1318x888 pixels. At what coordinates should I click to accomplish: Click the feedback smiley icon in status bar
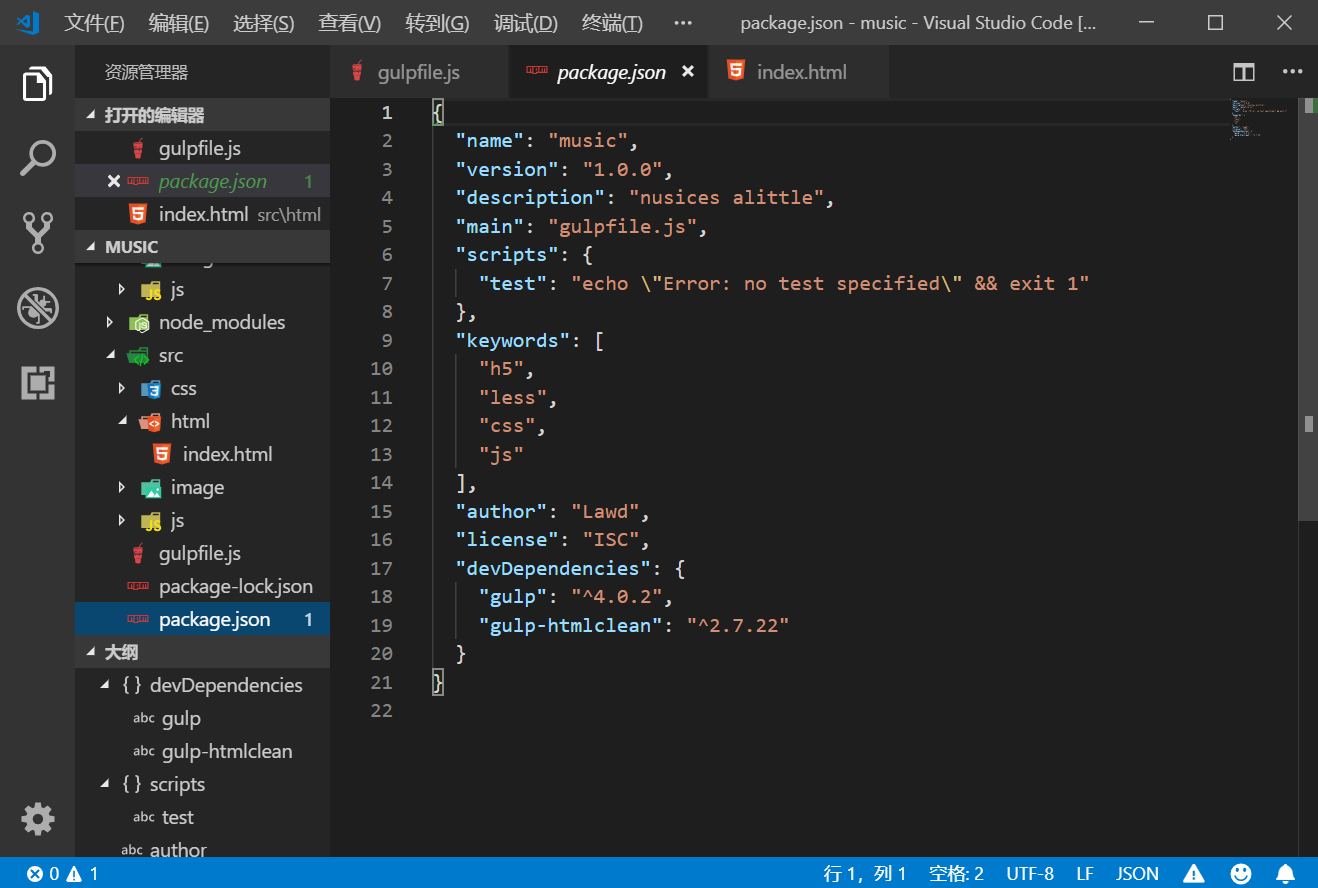(1241, 873)
